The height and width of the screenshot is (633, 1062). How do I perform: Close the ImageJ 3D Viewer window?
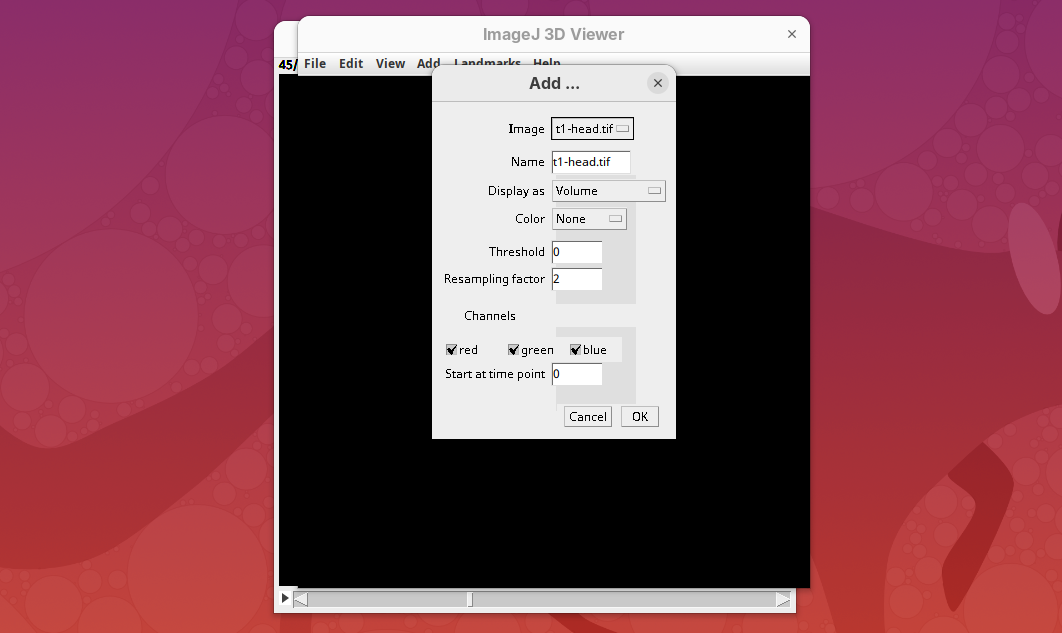pos(792,34)
